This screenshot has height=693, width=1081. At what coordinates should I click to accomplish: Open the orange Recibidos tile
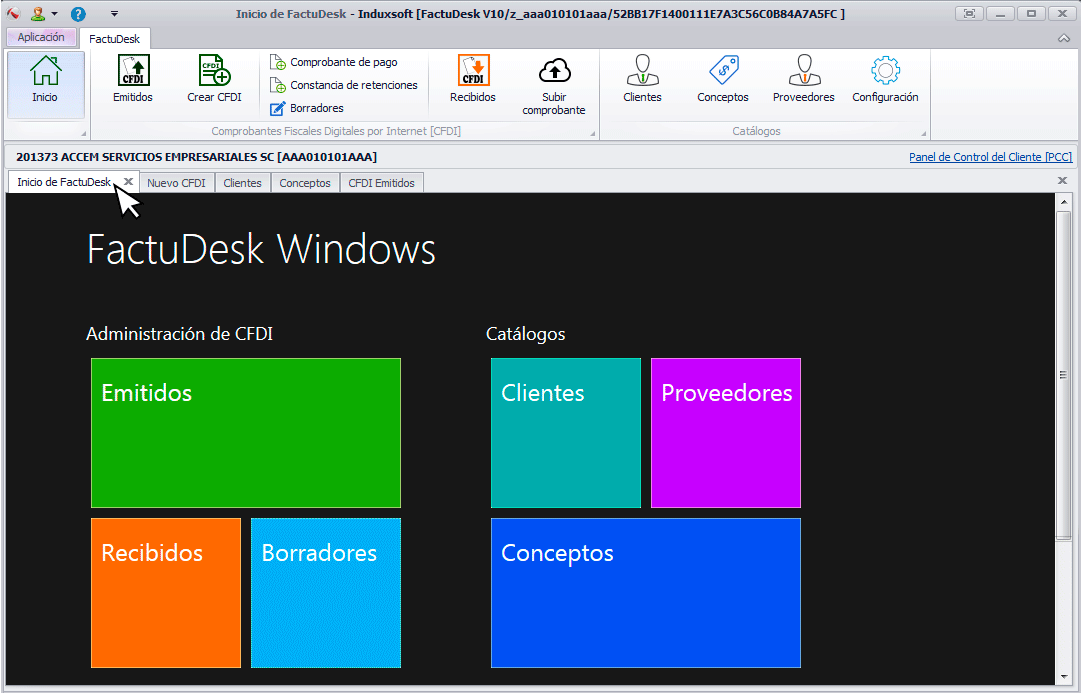point(166,593)
